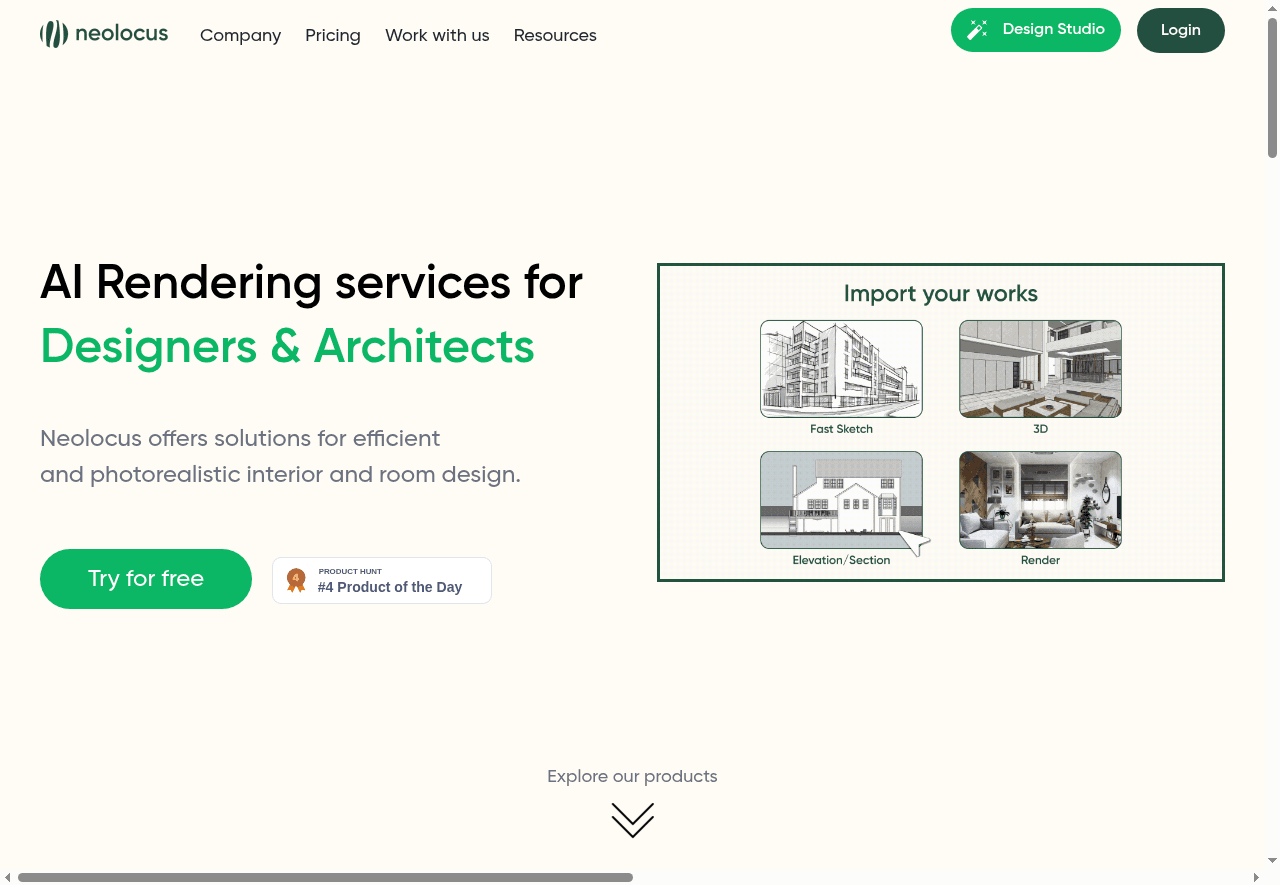
Task: Select the 3D interior thumbnail
Action: click(1040, 368)
